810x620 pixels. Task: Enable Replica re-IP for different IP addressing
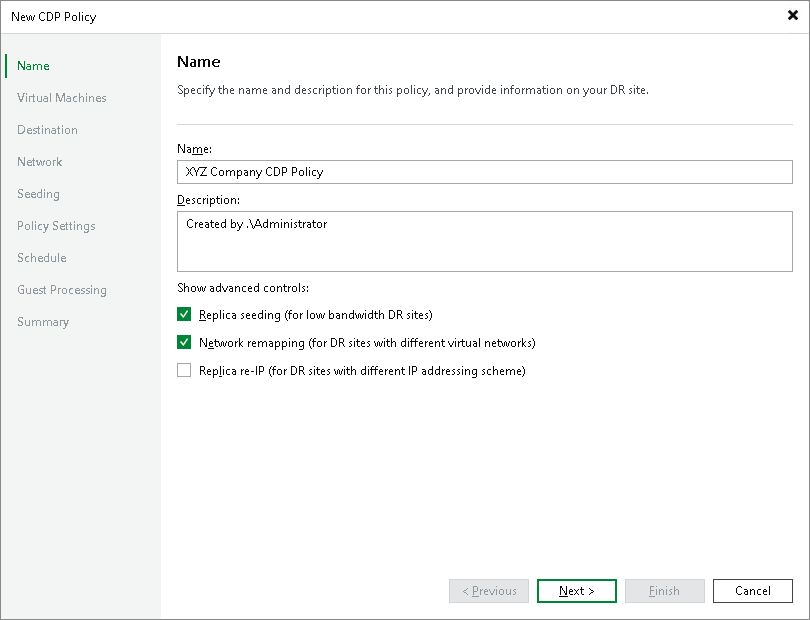(184, 369)
